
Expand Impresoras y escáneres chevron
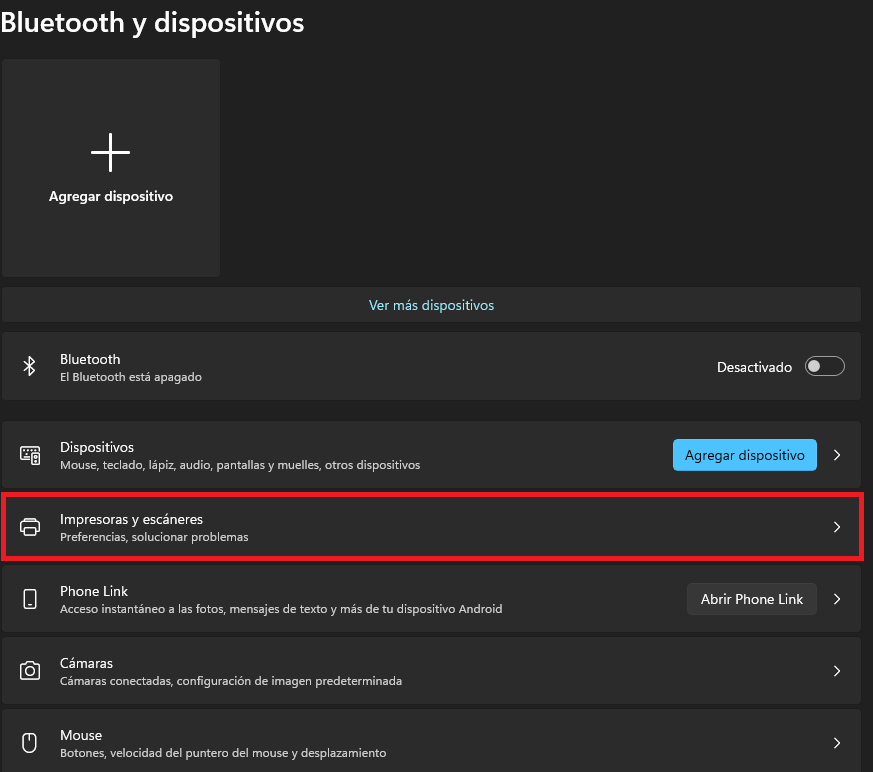pos(837,527)
